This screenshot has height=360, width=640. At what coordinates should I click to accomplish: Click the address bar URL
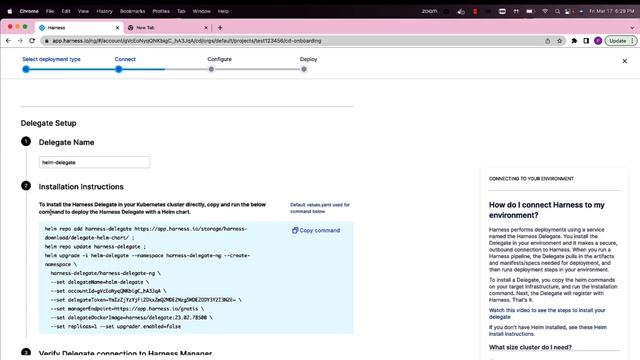click(187, 41)
